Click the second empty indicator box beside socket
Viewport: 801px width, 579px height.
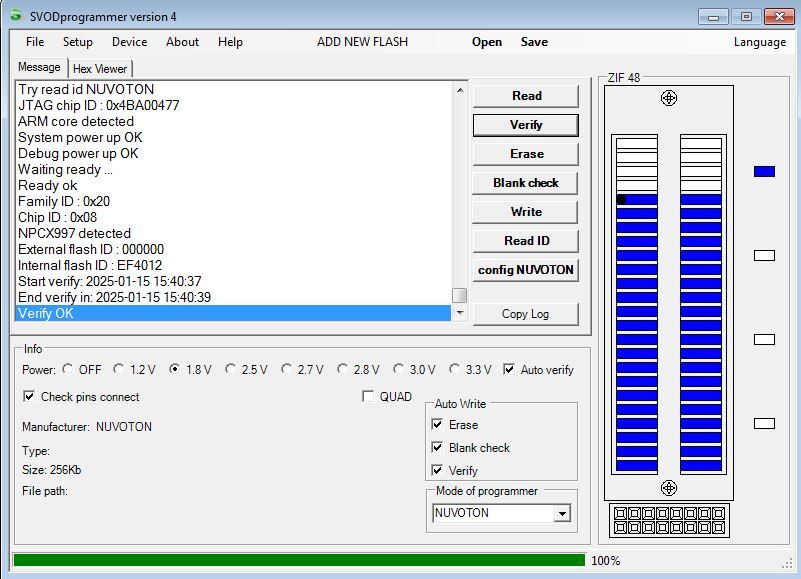pyautogui.click(x=764, y=340)
